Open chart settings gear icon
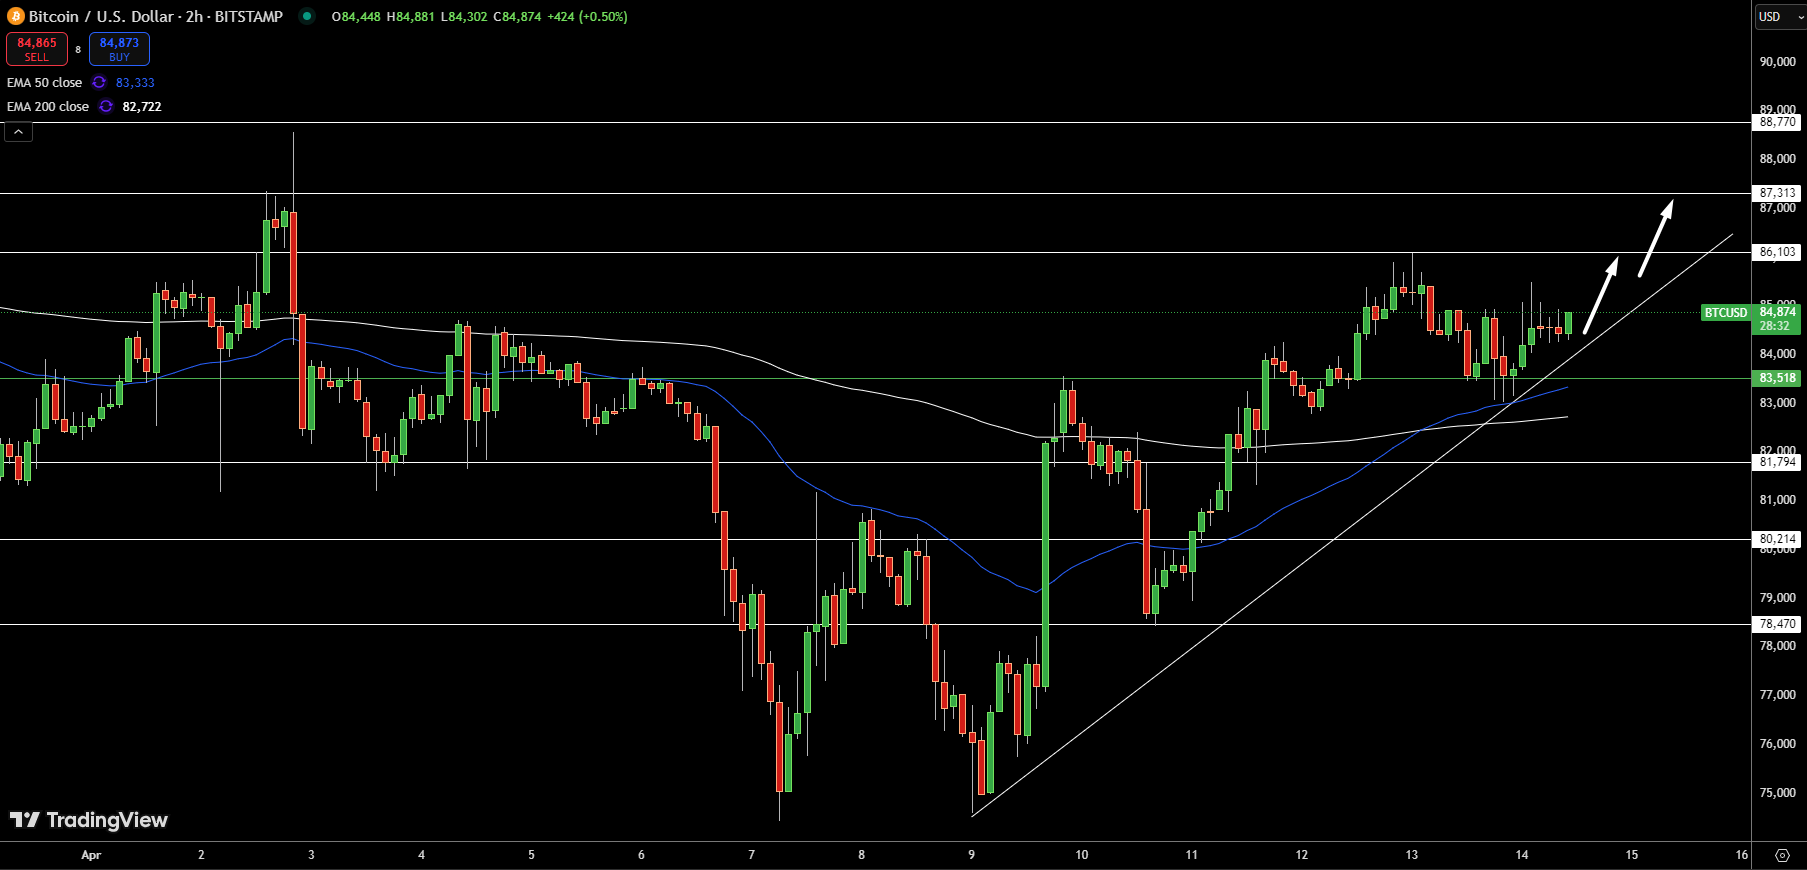 (x=1782, y=855)
